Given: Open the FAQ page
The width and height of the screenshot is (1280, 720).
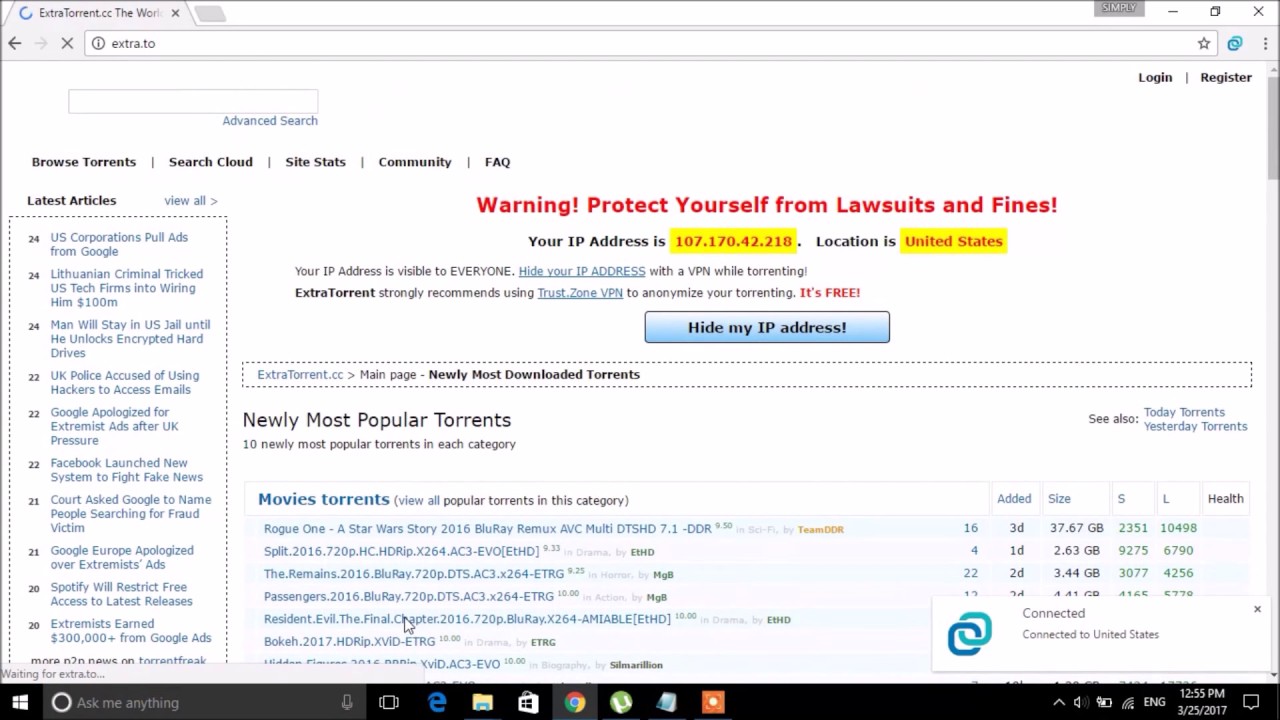Looking at the screenshot, I should coord(497,162).
